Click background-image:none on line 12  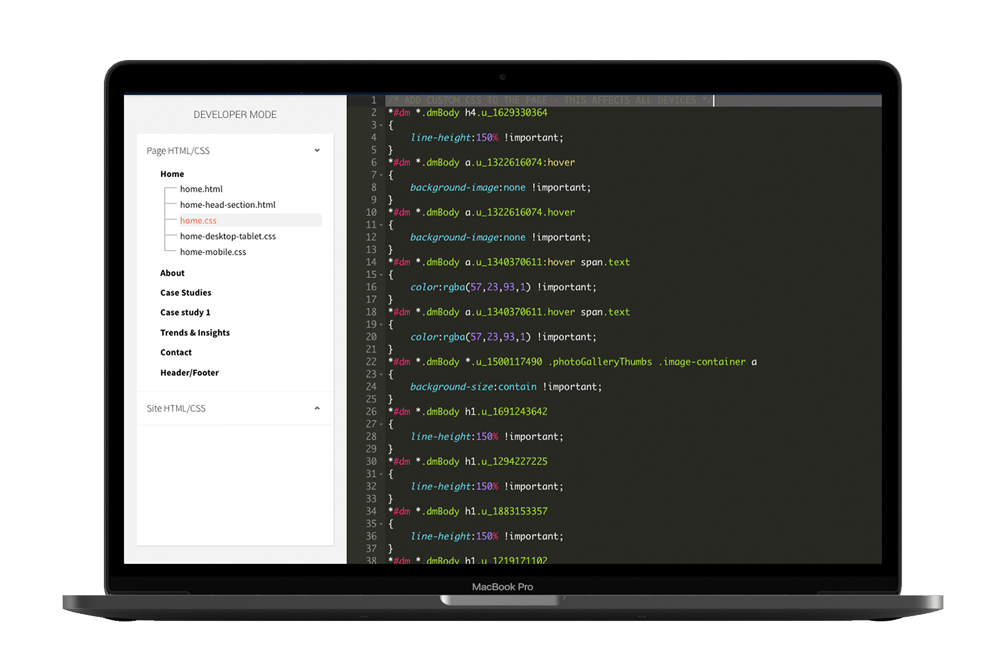point(467,237)
